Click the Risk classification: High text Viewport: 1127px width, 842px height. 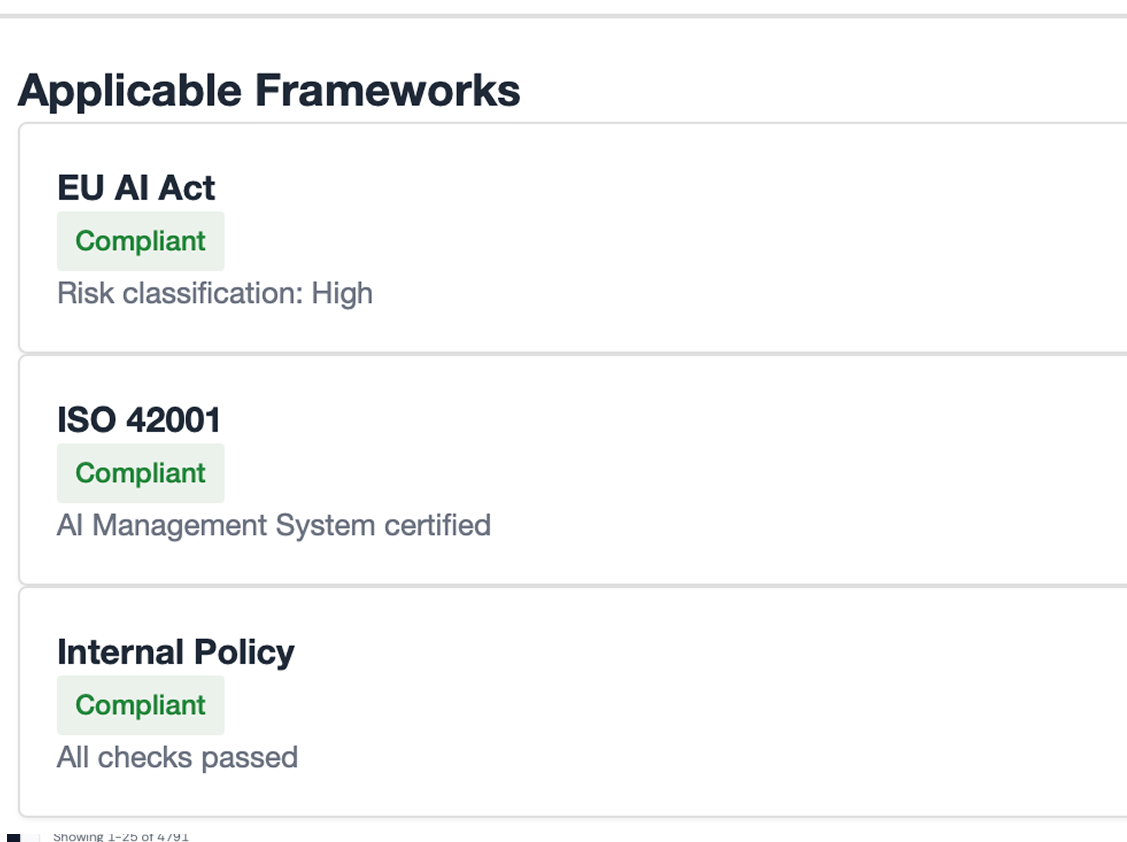(x=215, y=293)
